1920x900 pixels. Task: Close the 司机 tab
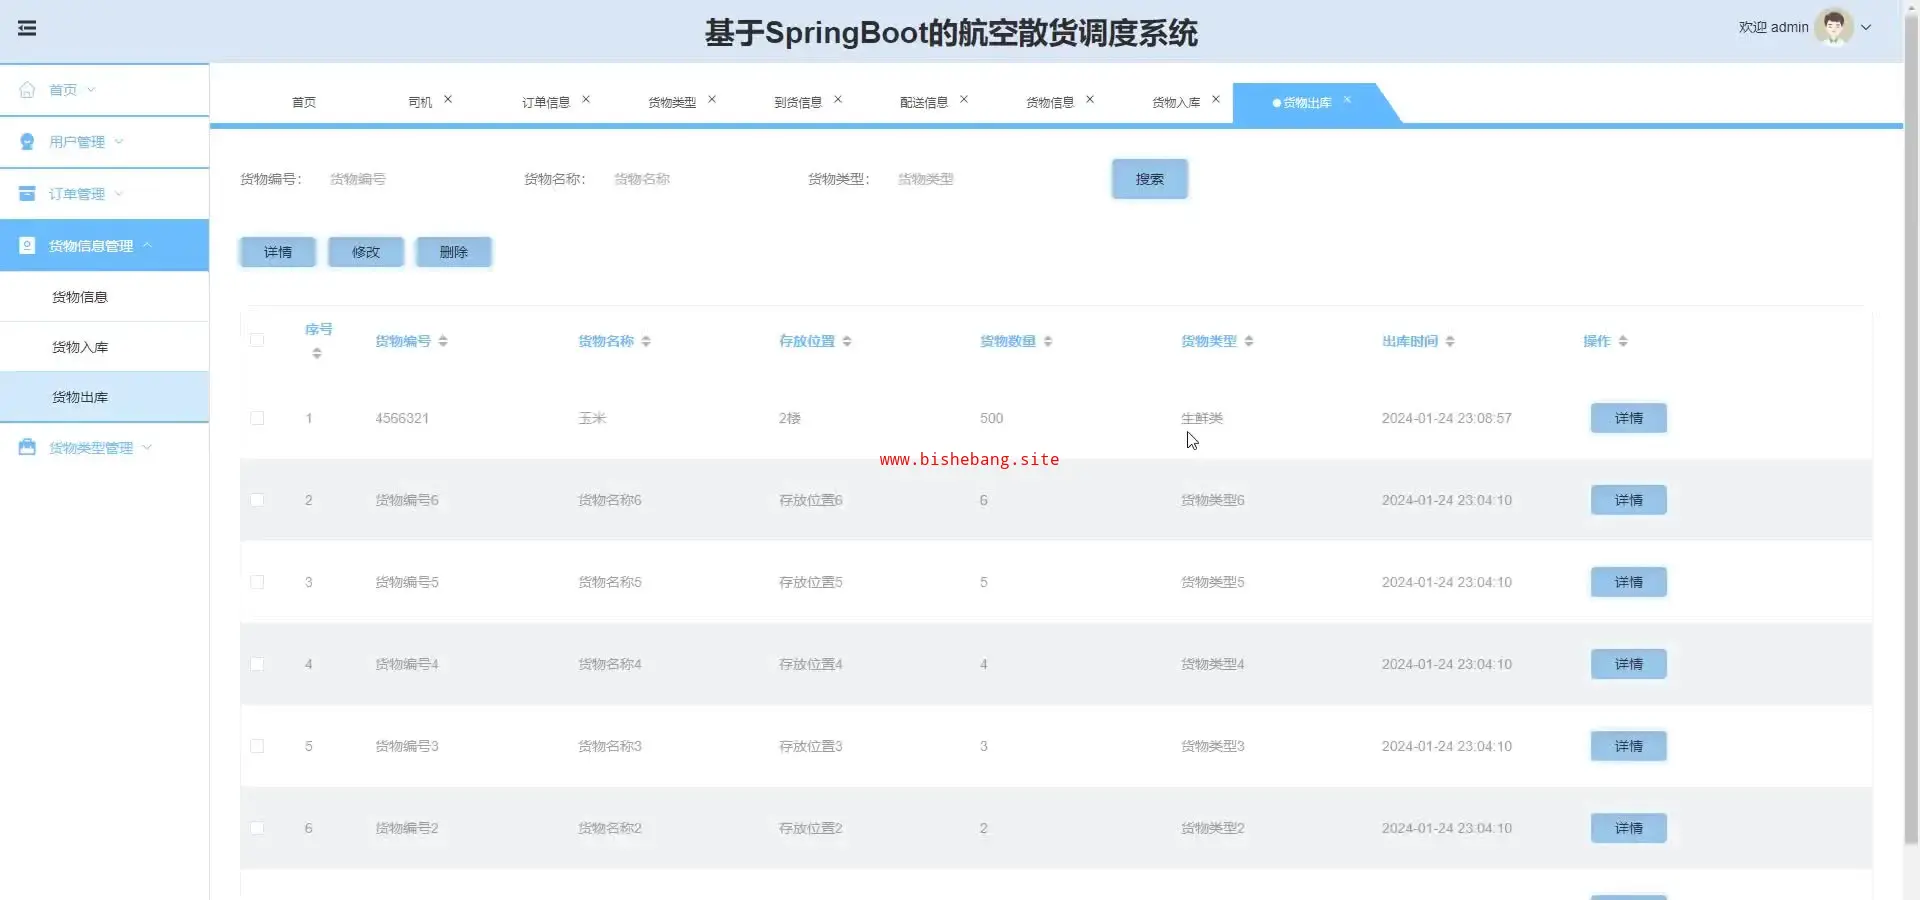tap(448, 99)
